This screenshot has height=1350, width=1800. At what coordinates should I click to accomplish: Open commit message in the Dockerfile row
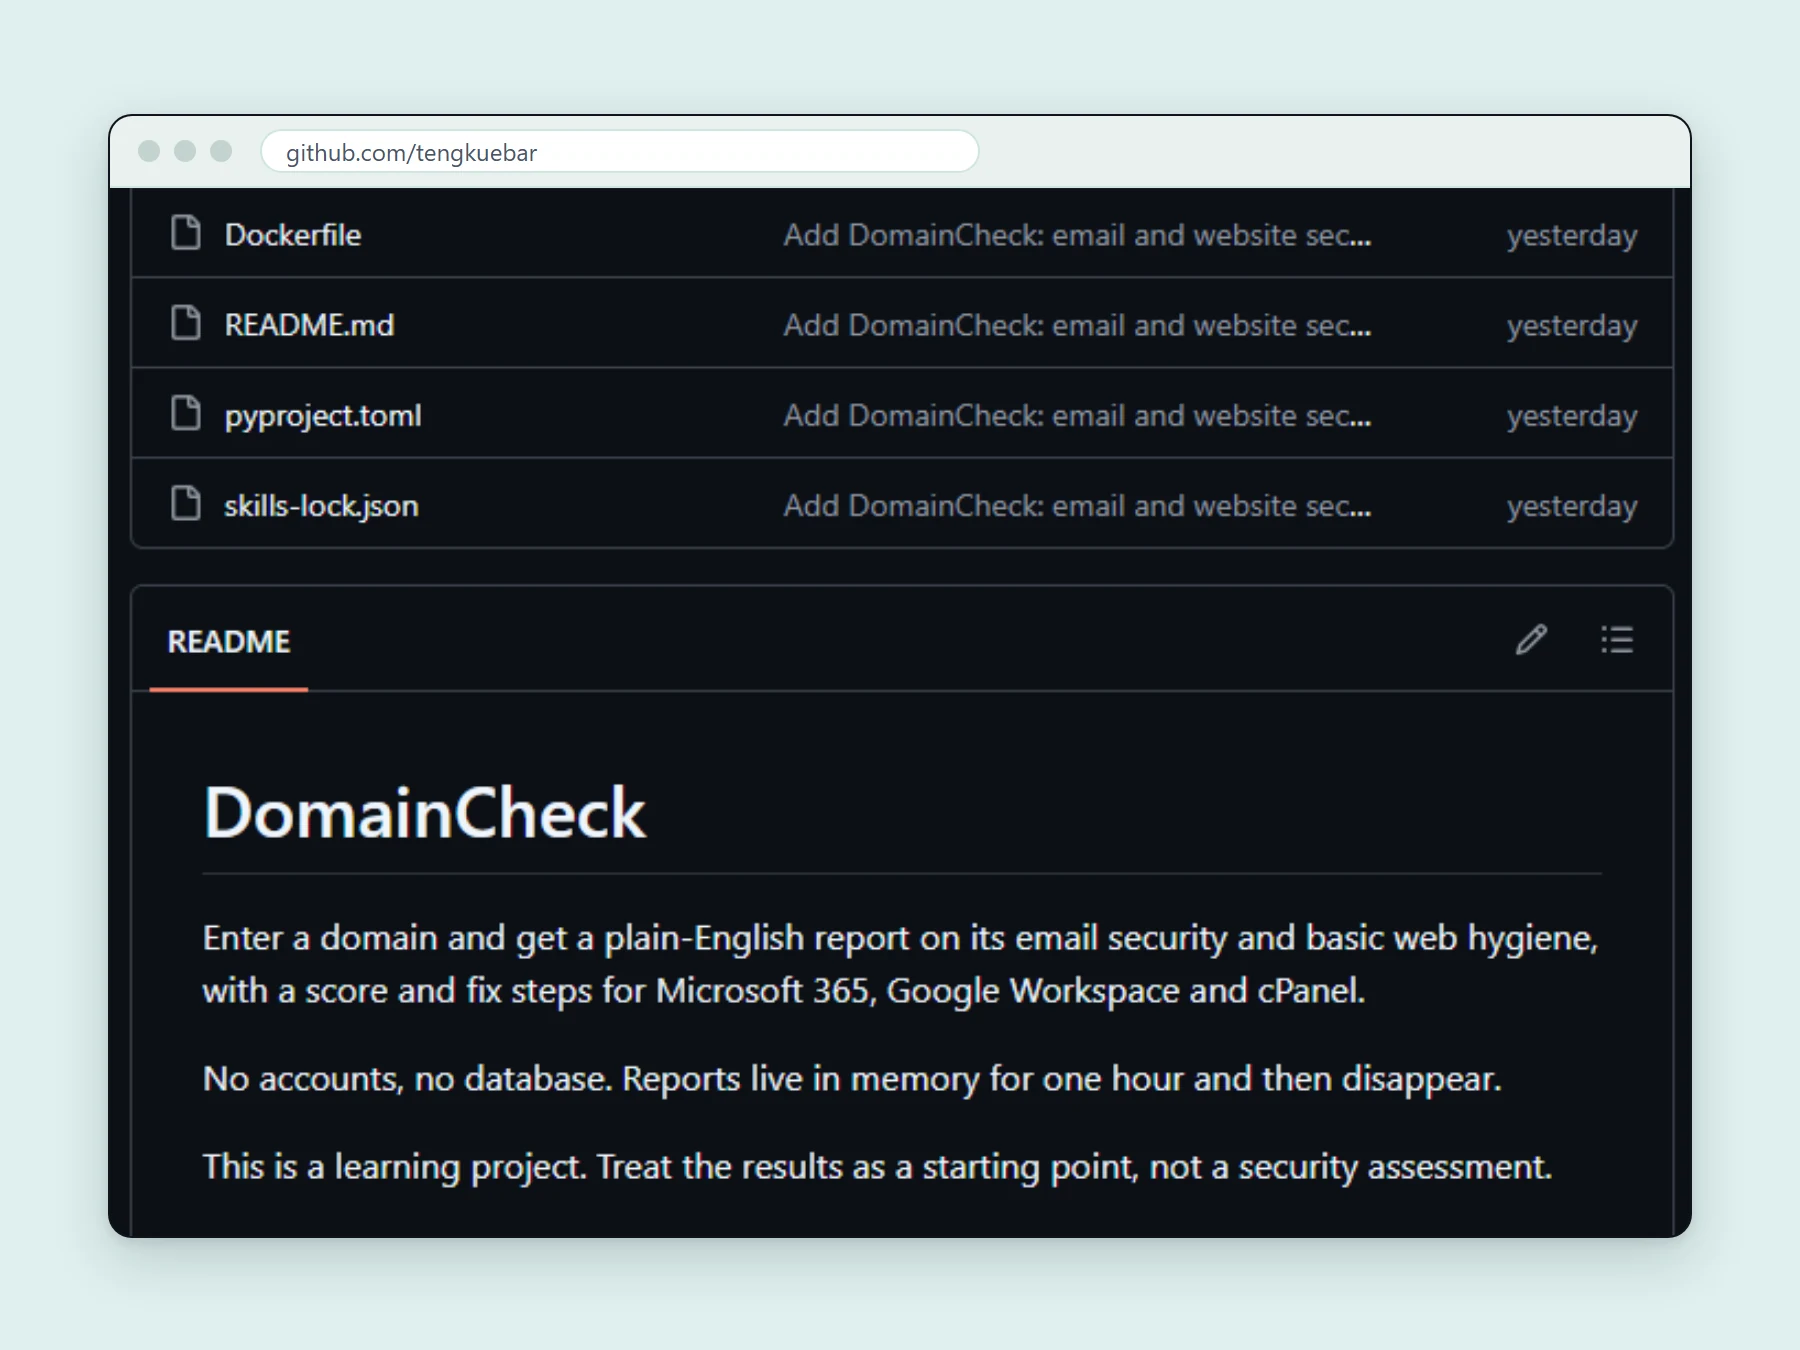point(1077,235)
